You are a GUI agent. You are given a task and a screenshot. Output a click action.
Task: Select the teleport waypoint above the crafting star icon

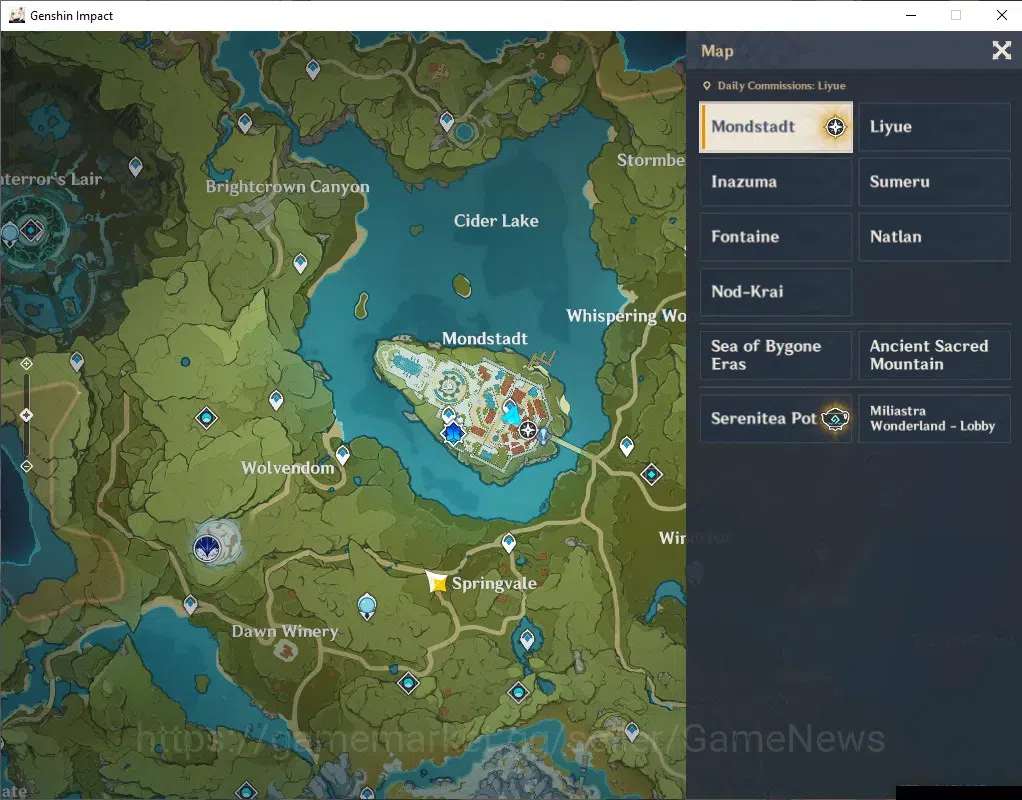coord(448,414)
